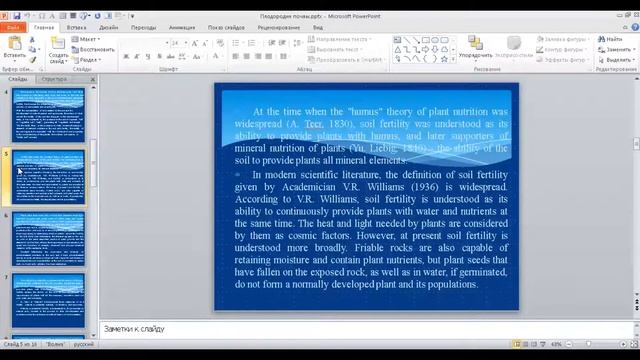Activate the Format Painter brush icon

click(32, 60)
